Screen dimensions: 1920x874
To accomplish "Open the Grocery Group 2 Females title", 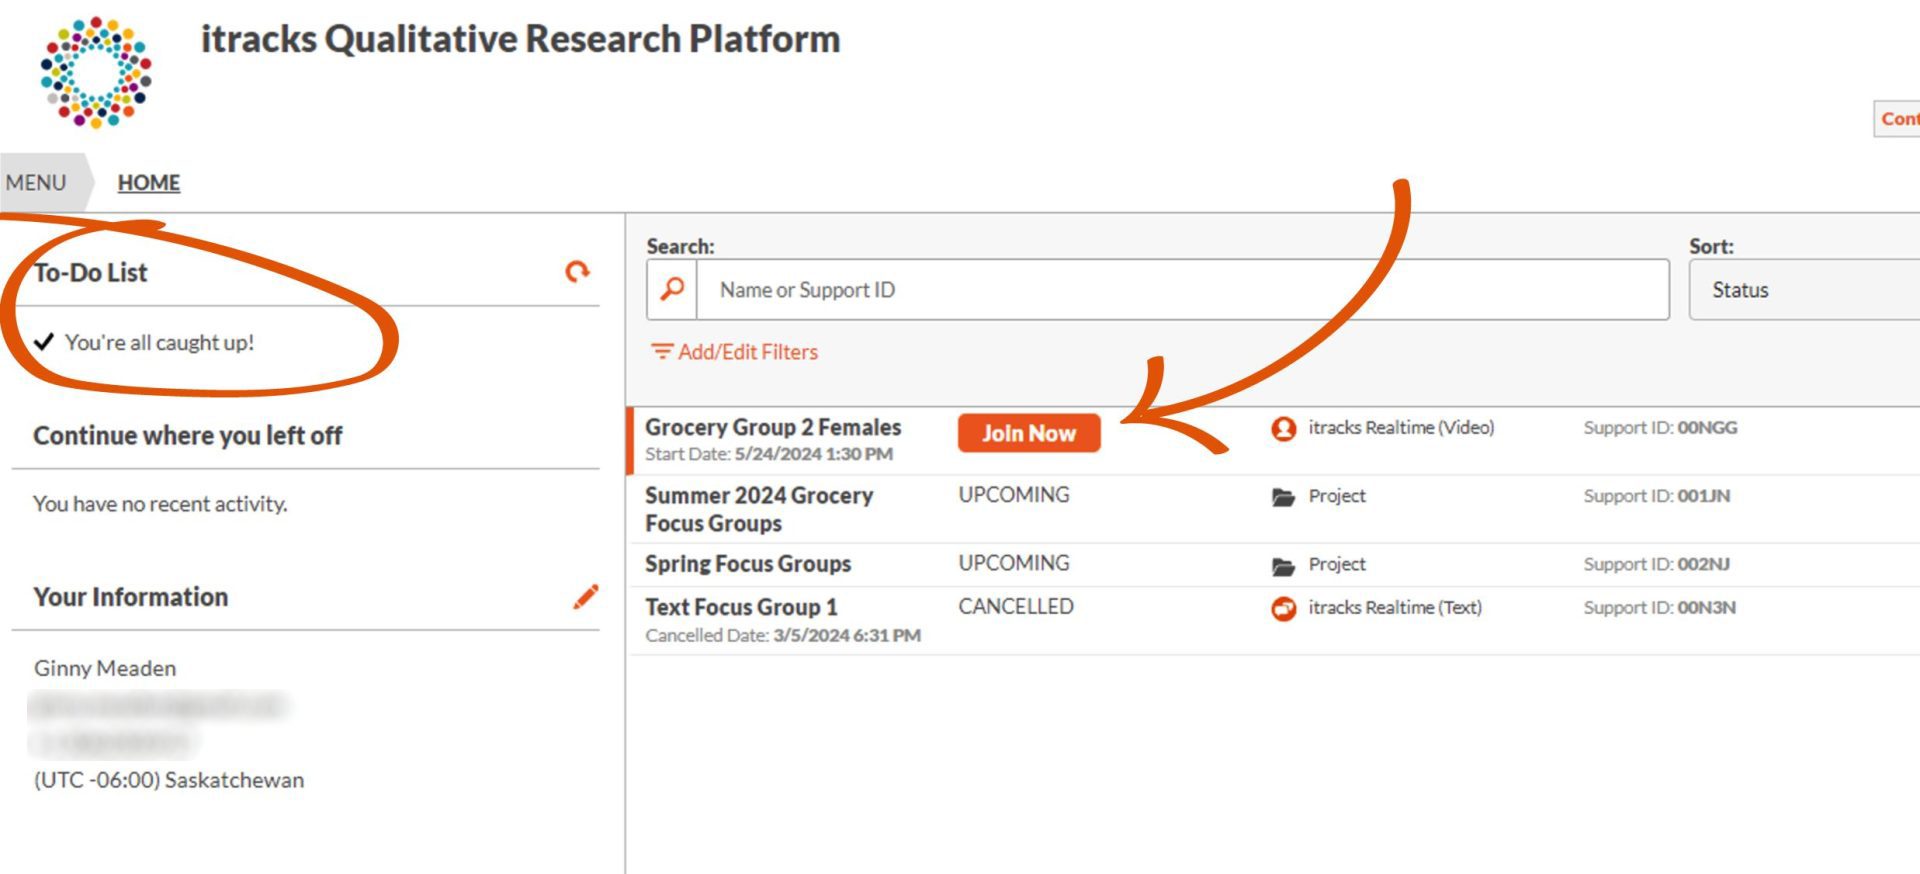I will (x=773, y=427).
